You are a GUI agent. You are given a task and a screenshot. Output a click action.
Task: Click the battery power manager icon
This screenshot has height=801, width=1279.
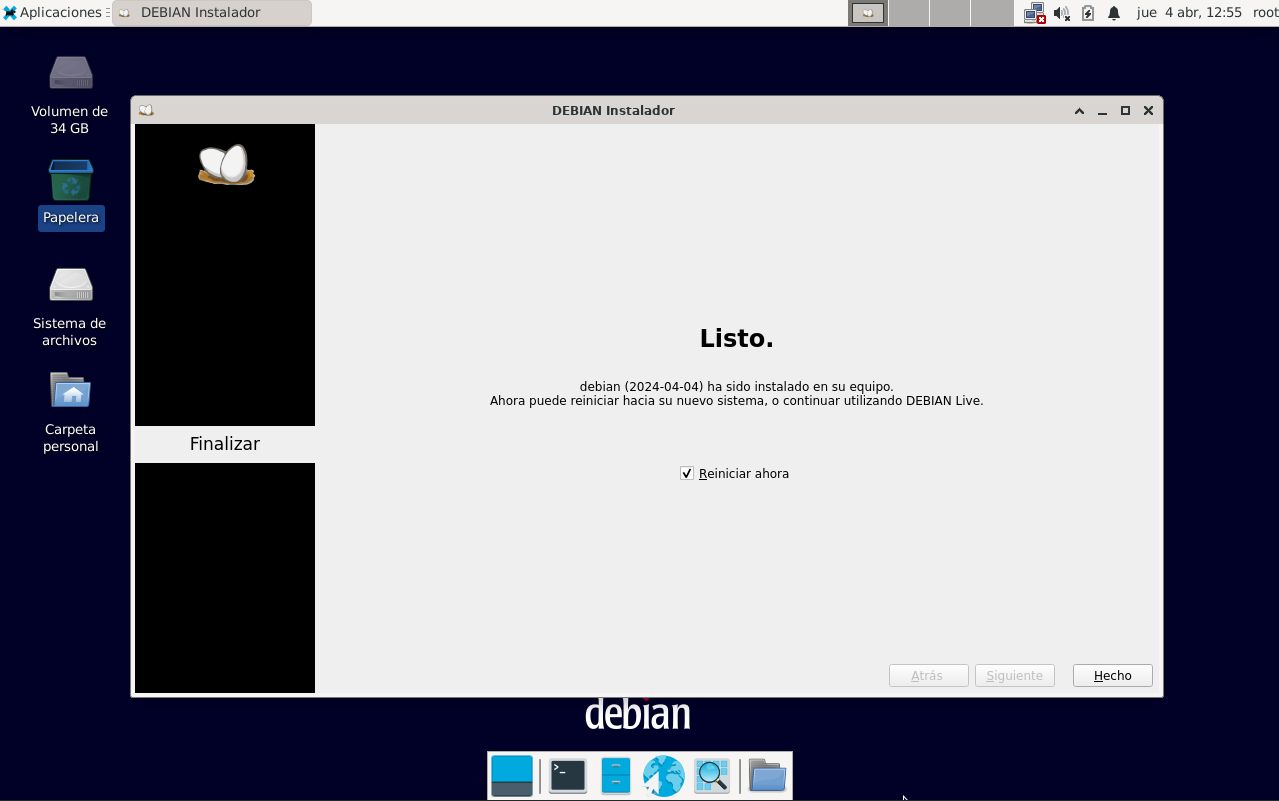pos(1088,13)
